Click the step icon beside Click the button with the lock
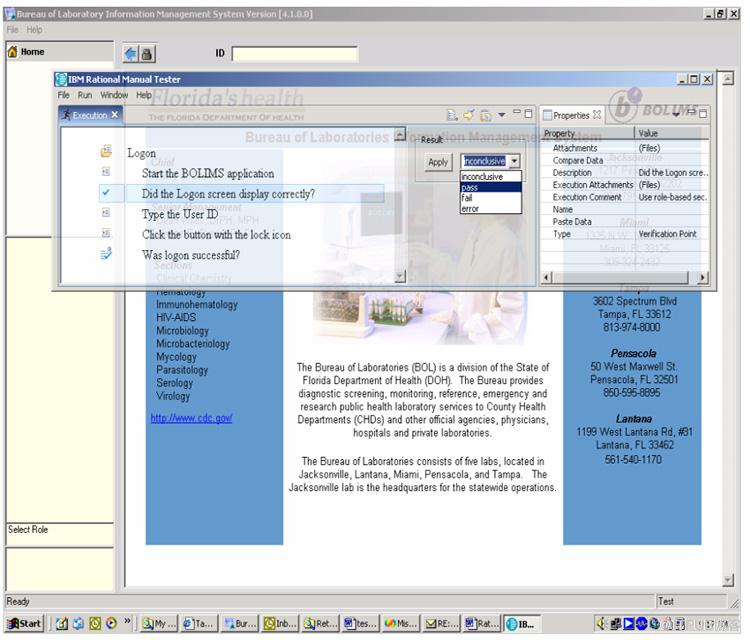Viewport: 750px width, 640px height. click(106, 233)
